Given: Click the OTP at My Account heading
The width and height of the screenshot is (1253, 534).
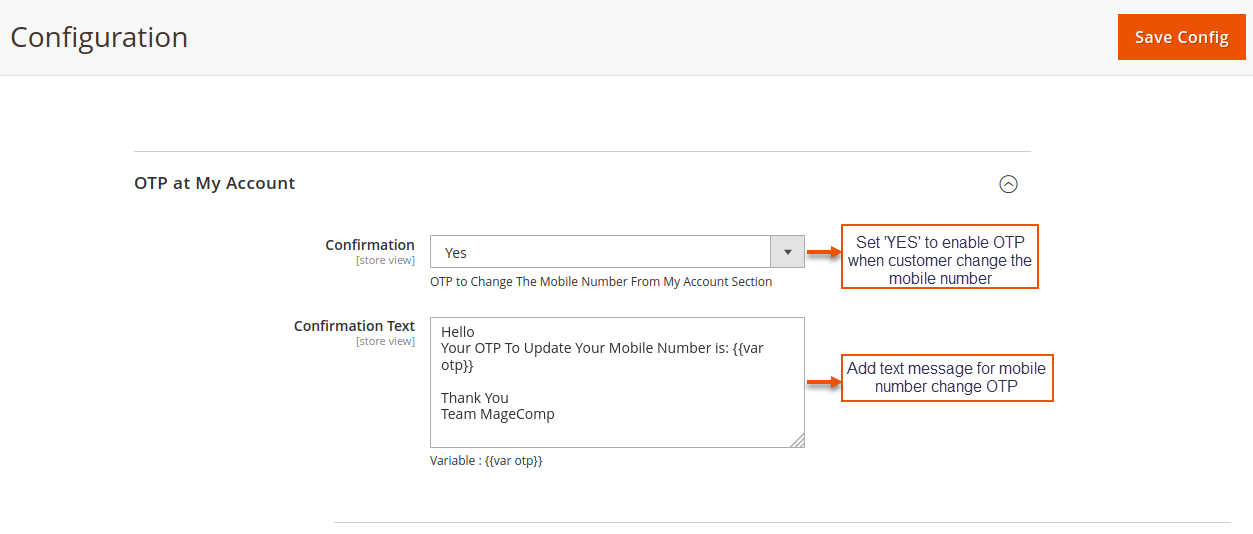Looking at the screenshot, I should pos(215,184).
